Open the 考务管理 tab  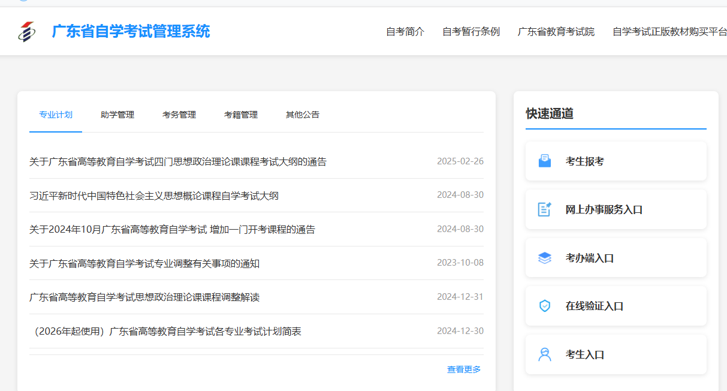point(179,115)
